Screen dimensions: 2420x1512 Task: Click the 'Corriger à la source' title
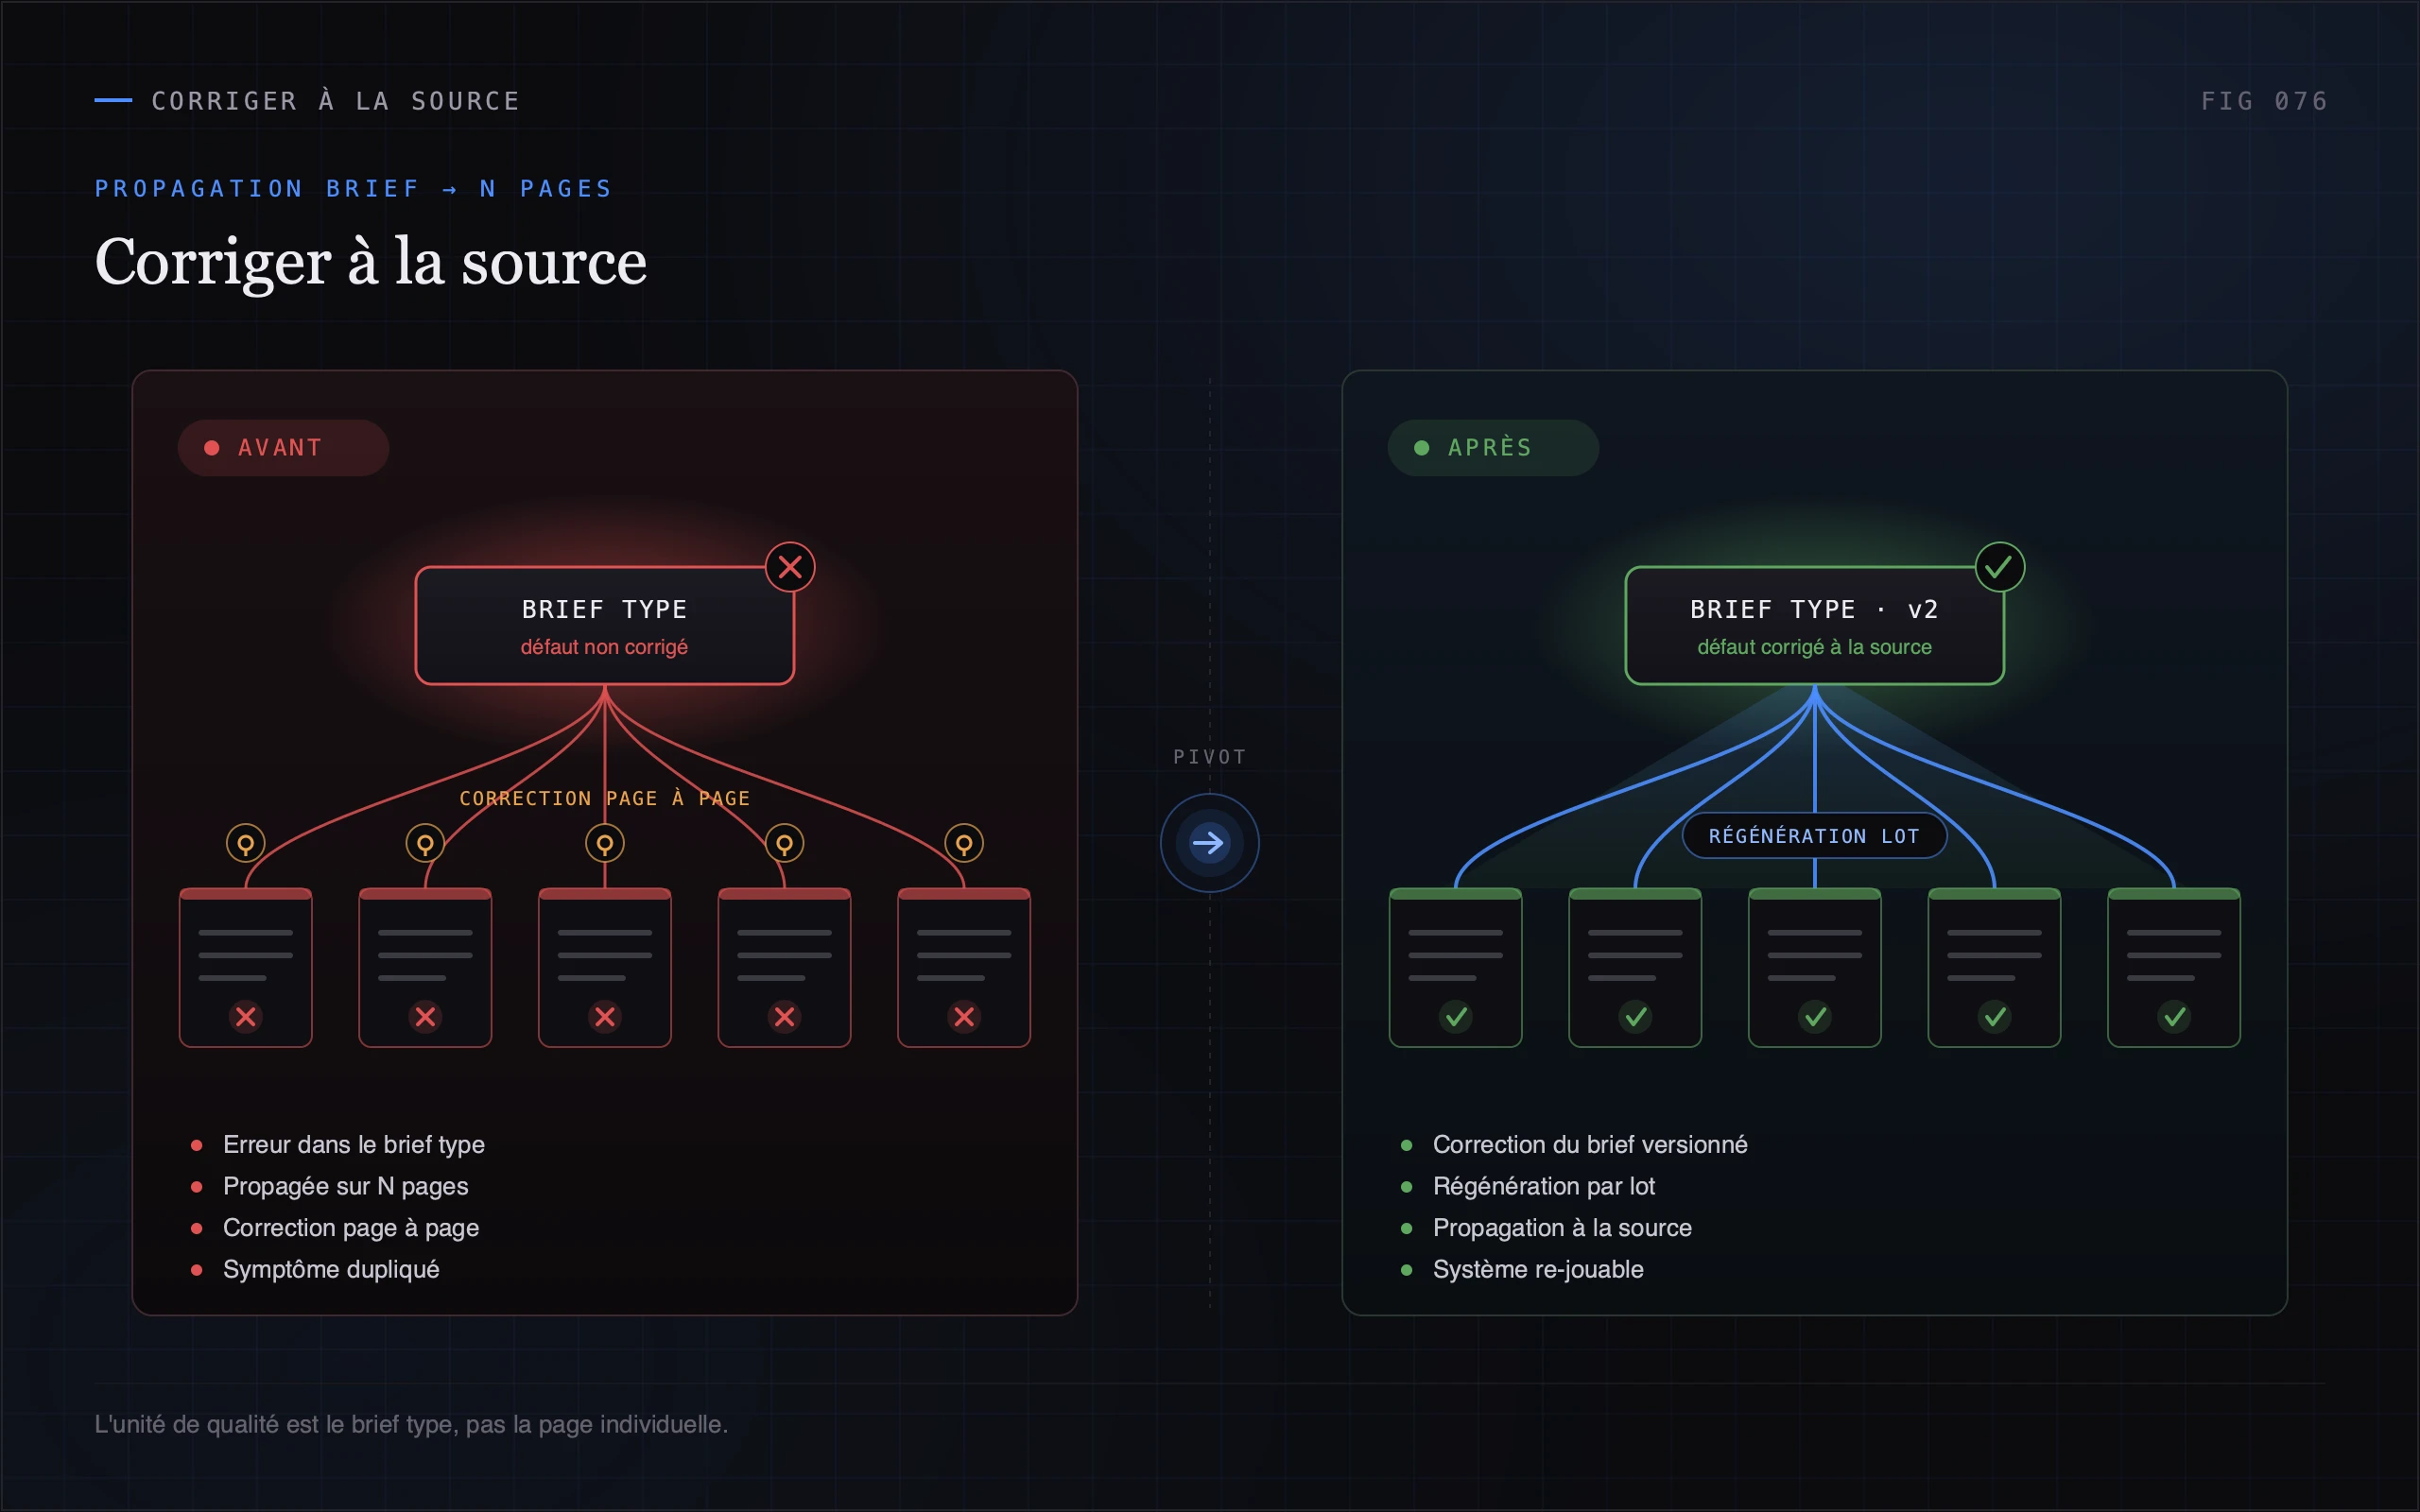click(x=371, y=262)
